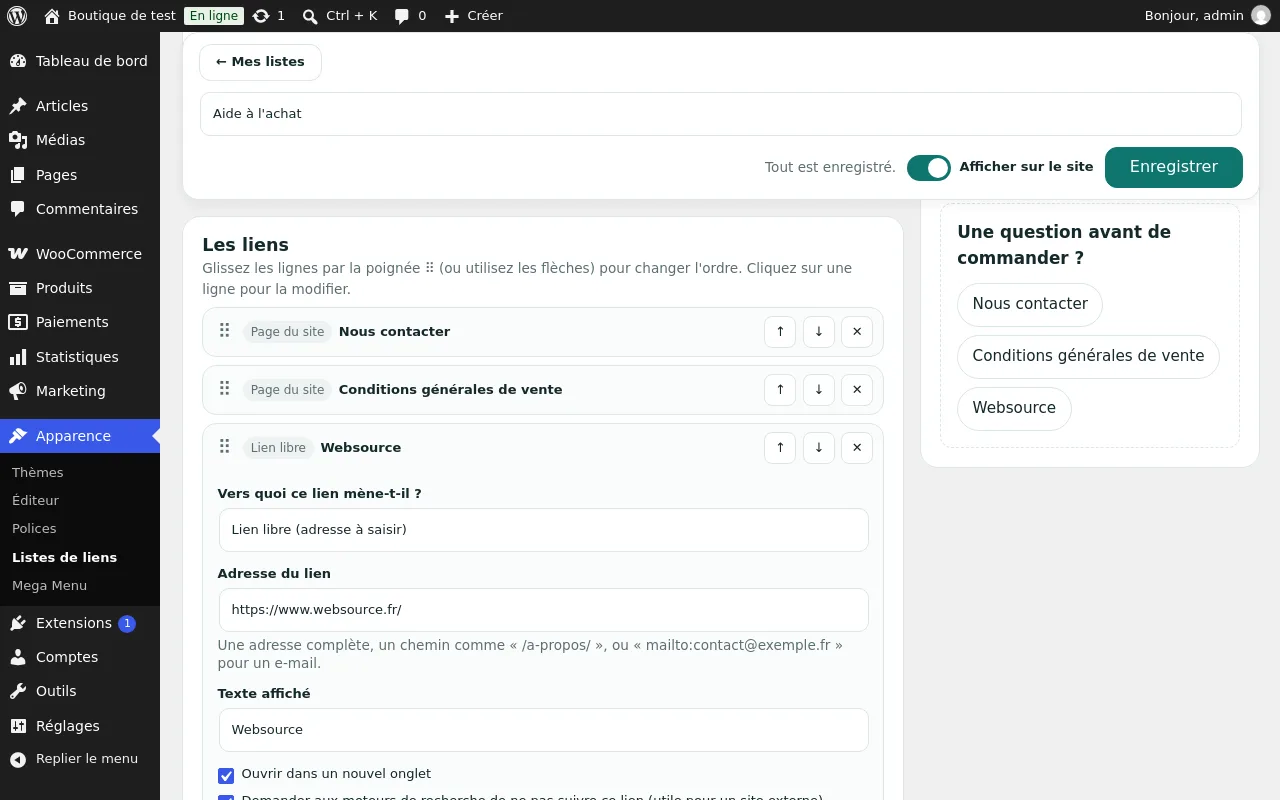Click the Tout est enregistré status text
1280x800 pixels.
coord(830,168)
